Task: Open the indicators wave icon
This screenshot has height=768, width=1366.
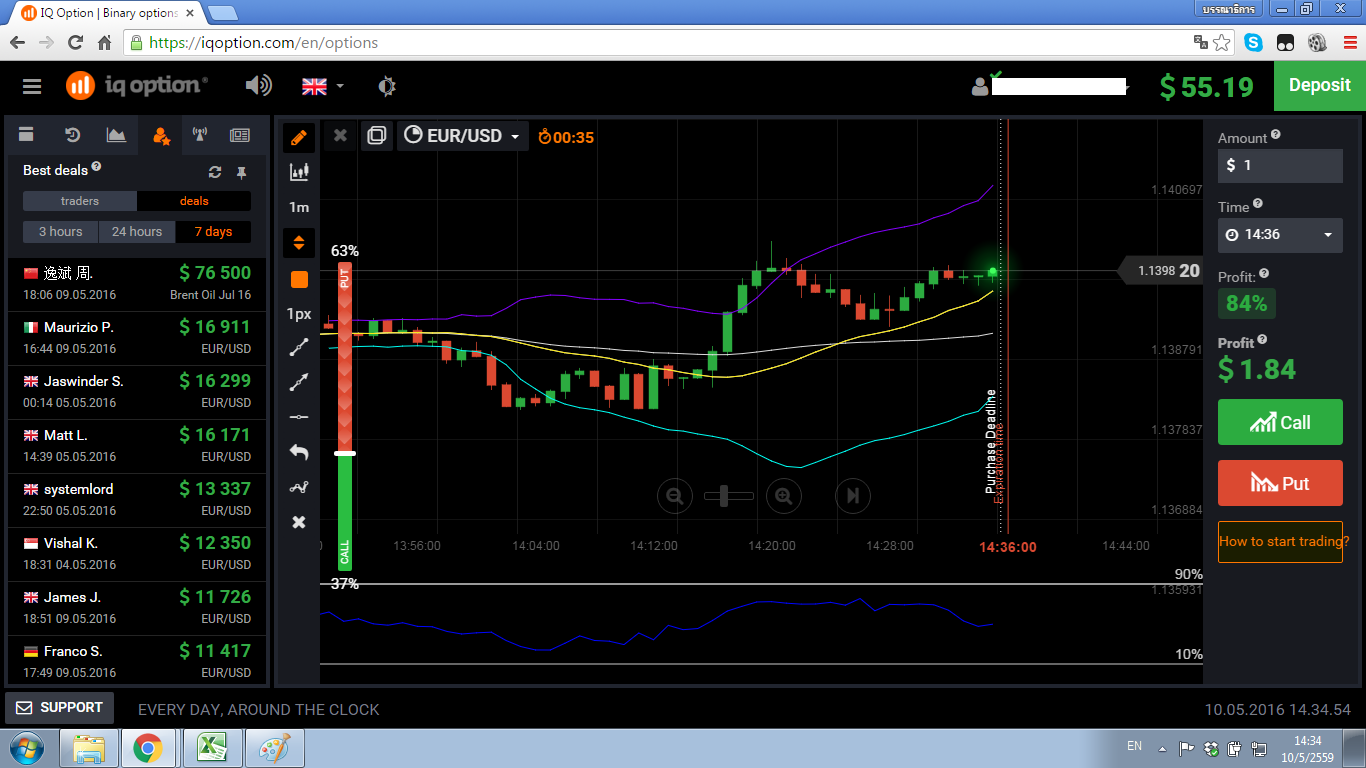Action: click(x=298, y=487)
